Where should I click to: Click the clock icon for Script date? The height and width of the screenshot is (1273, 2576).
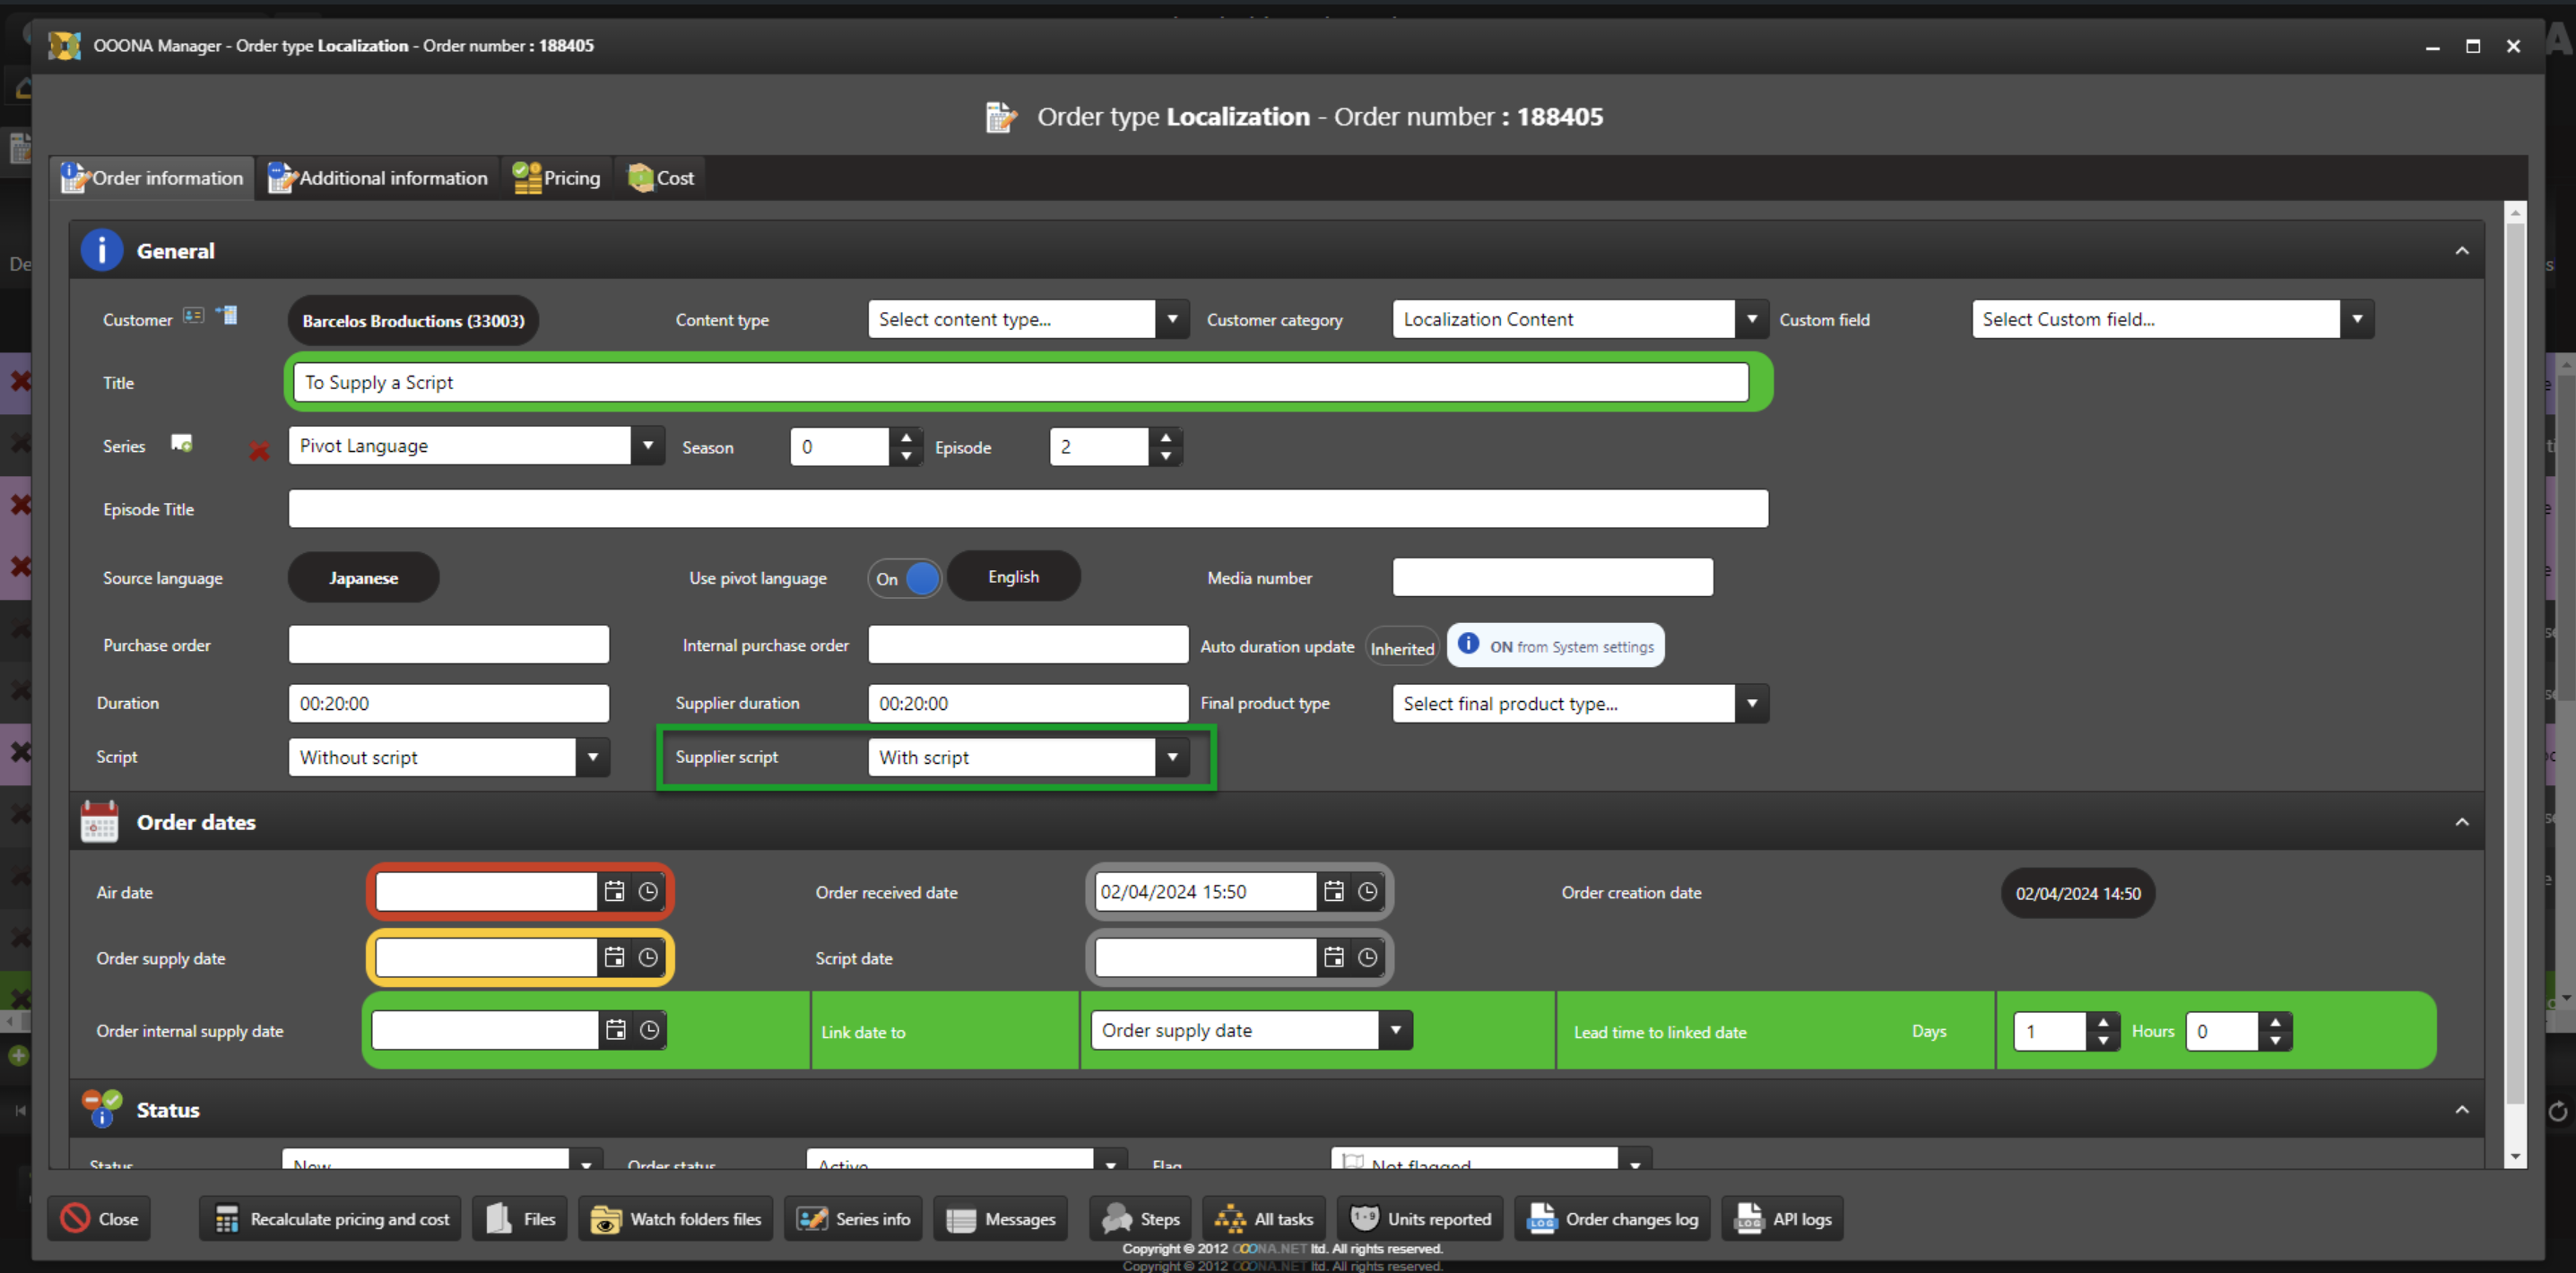click(1367, 957)
